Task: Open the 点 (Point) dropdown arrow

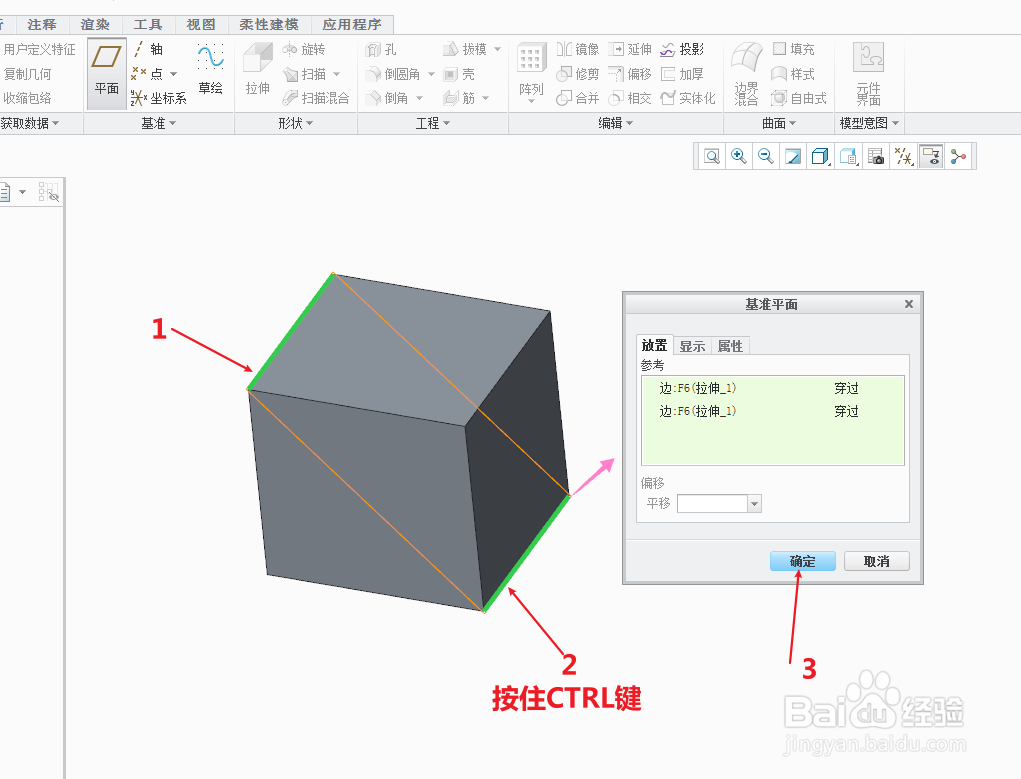Action: [x=172, y=72]
